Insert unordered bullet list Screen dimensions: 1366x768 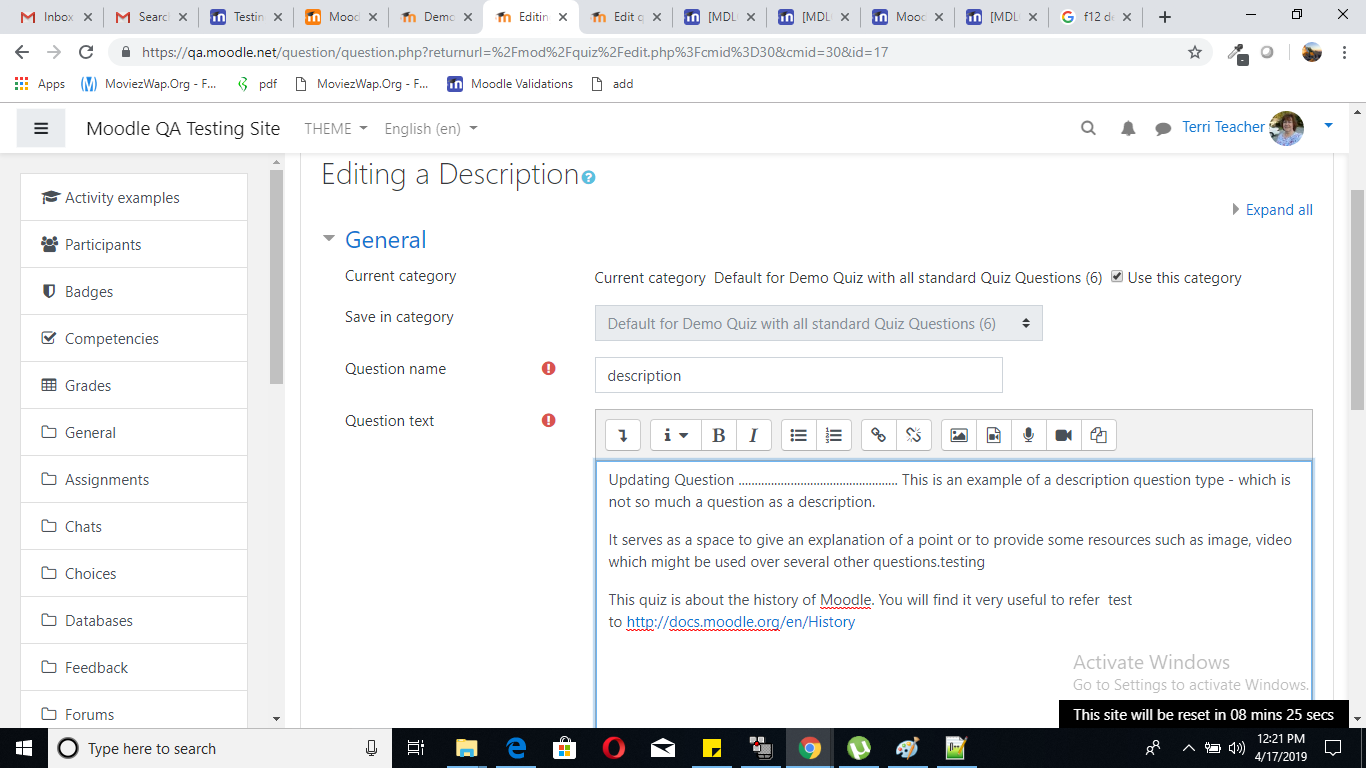pos(798,435)
